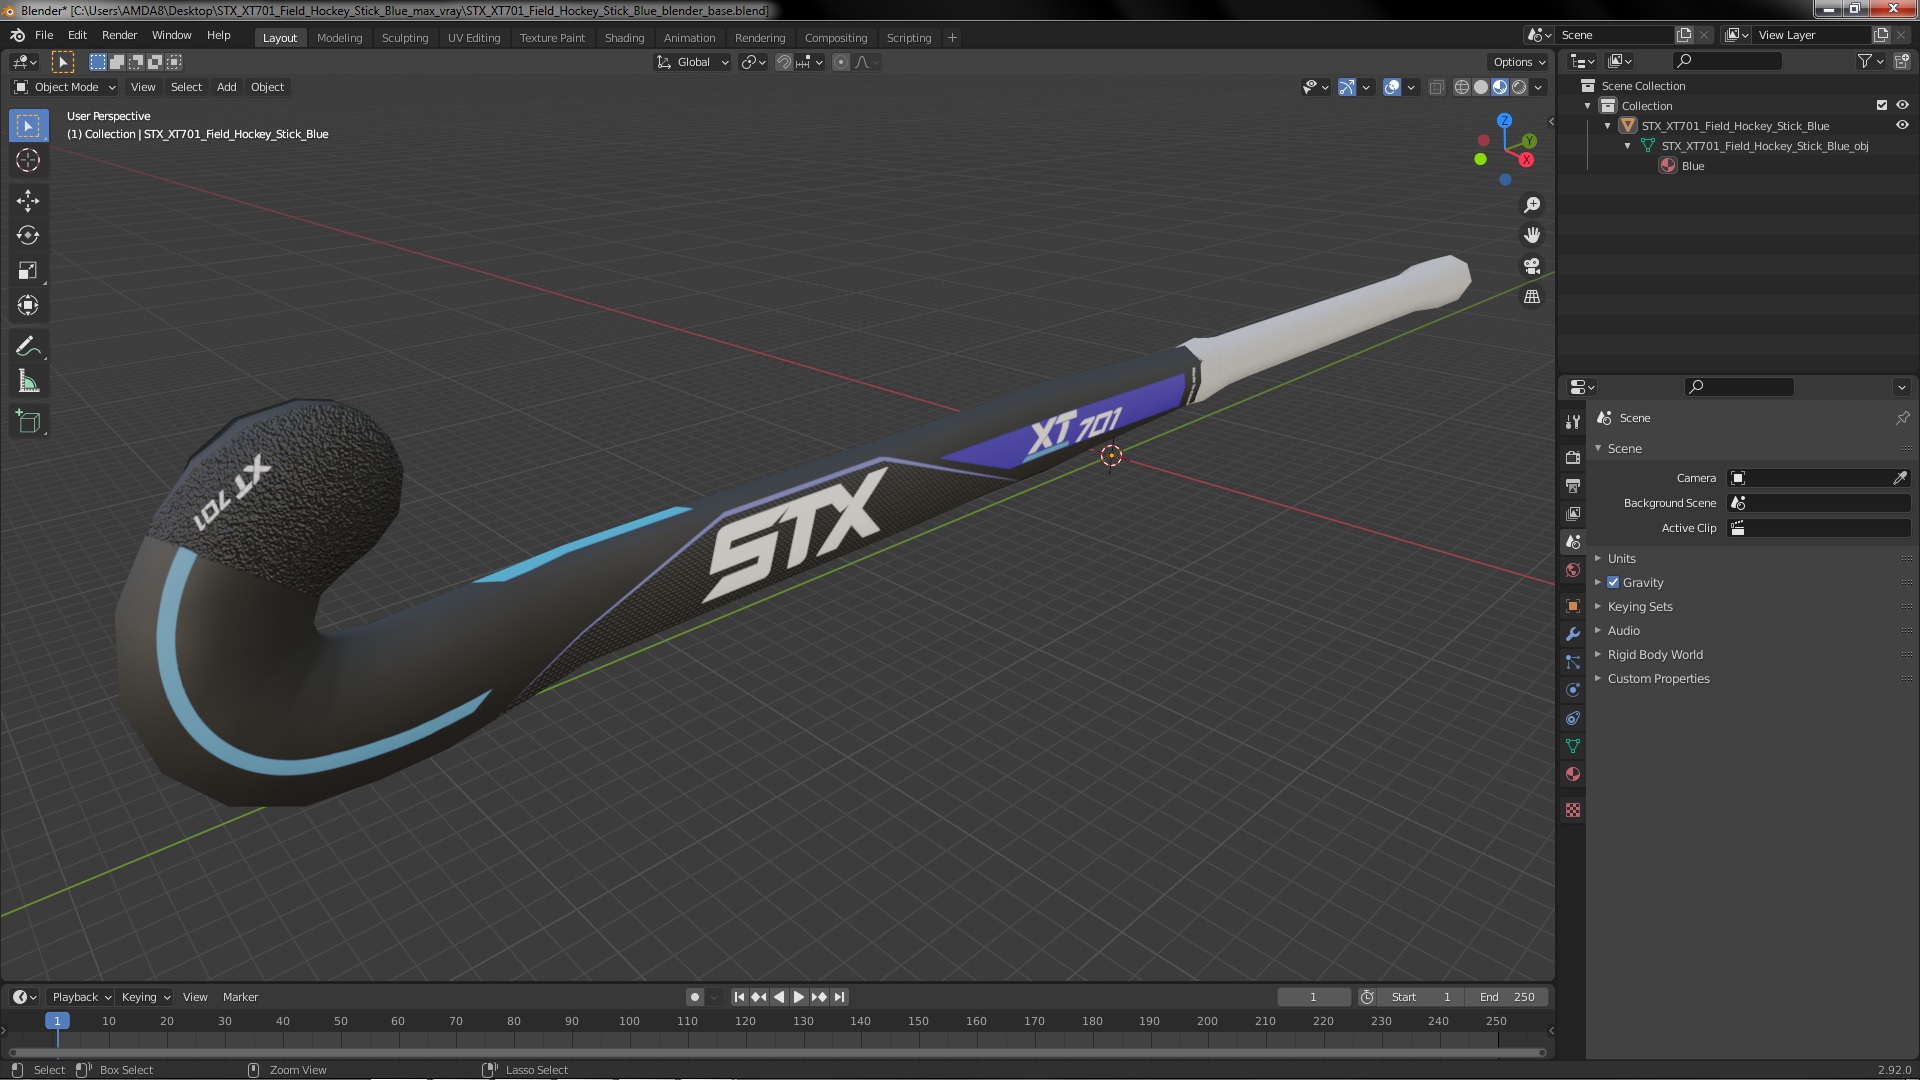1920x1080 pixels.
Task: Open the Output properties tab
Action: click(1573, 485)
